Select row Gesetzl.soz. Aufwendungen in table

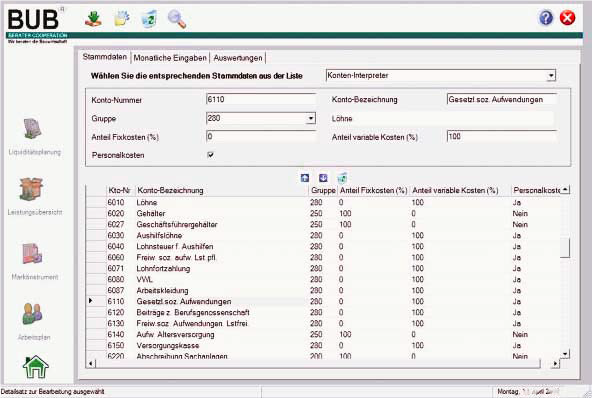pyautogui.click(x=323, y=301)
